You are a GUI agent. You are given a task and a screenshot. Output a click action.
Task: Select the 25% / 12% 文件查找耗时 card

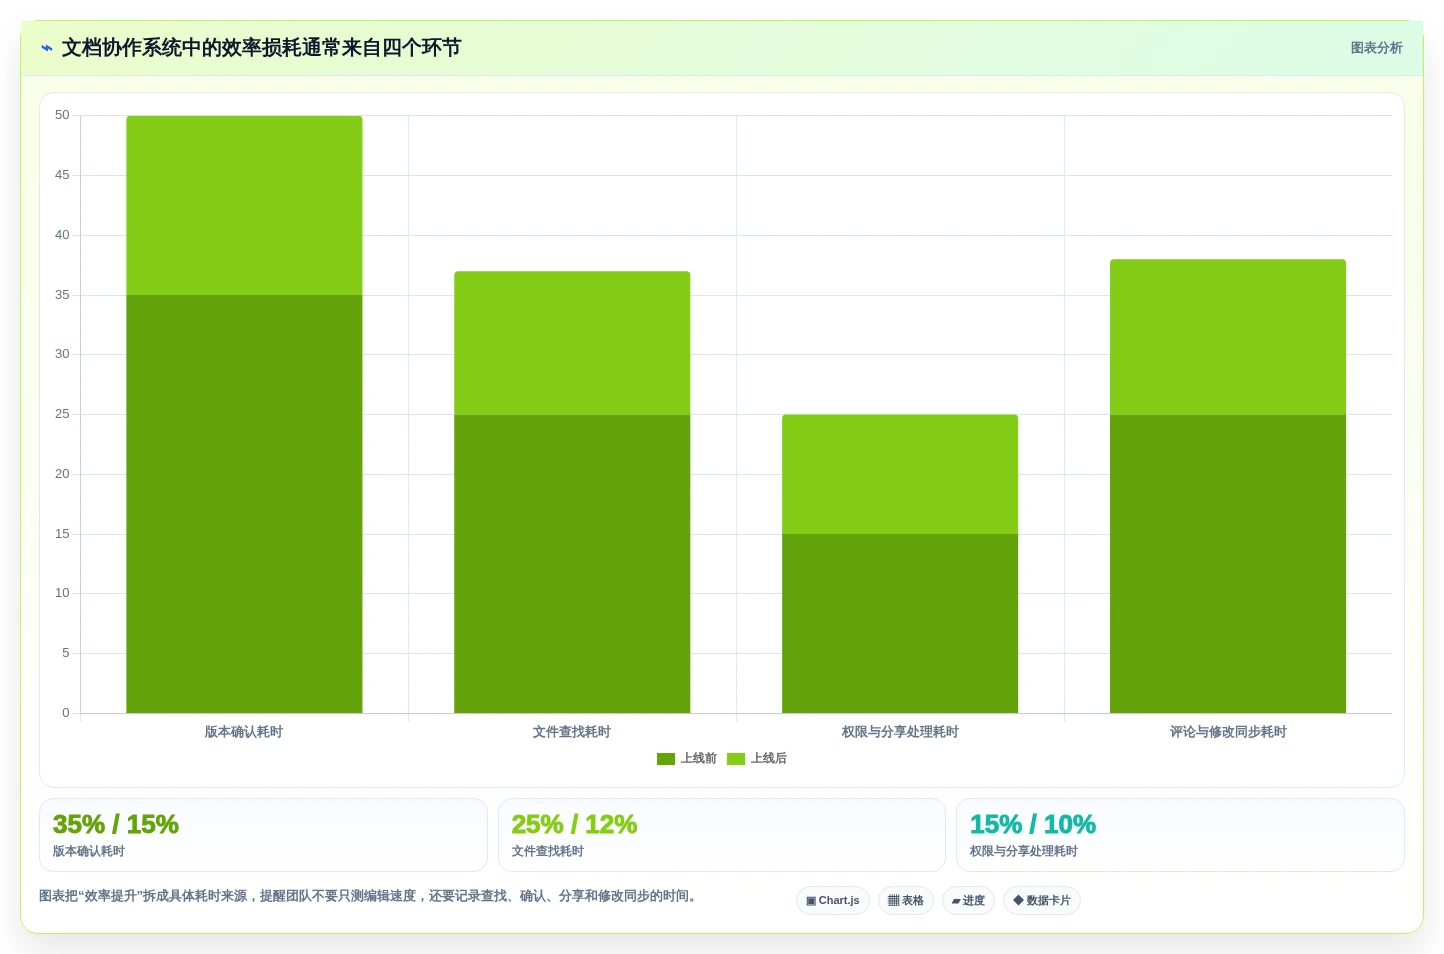coord(722,835)
